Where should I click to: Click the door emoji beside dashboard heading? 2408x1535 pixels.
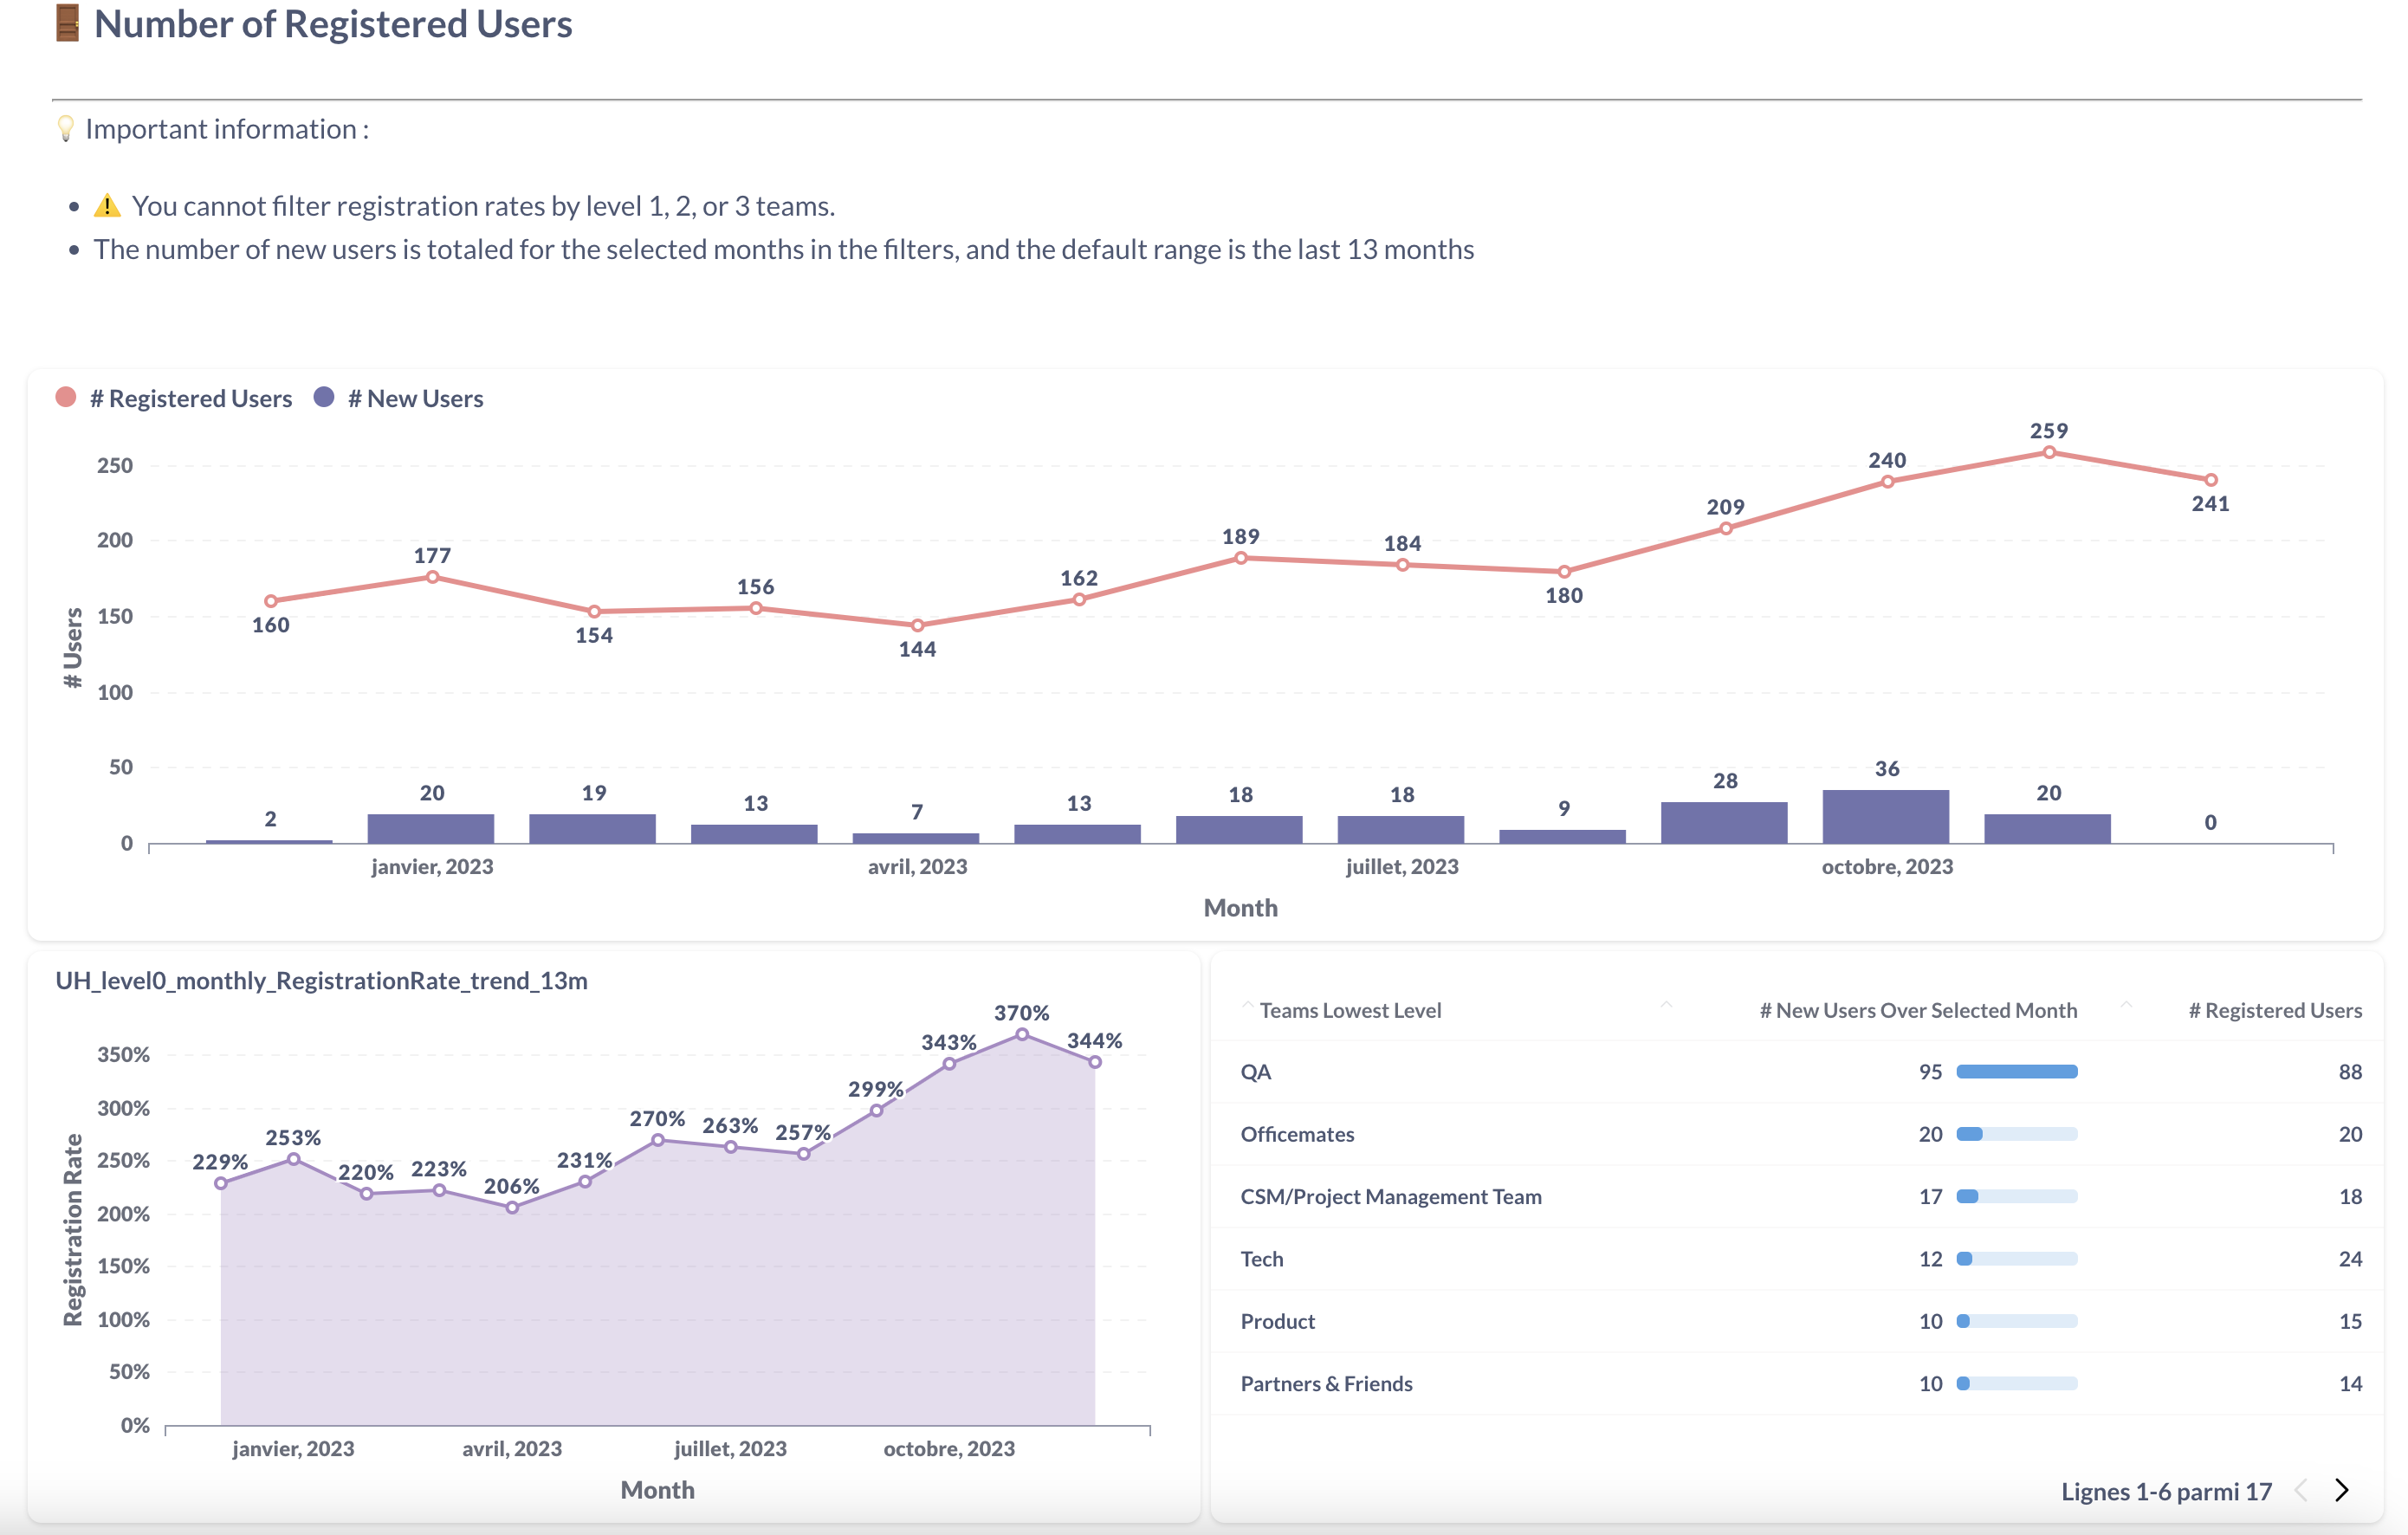pos(67,23)
